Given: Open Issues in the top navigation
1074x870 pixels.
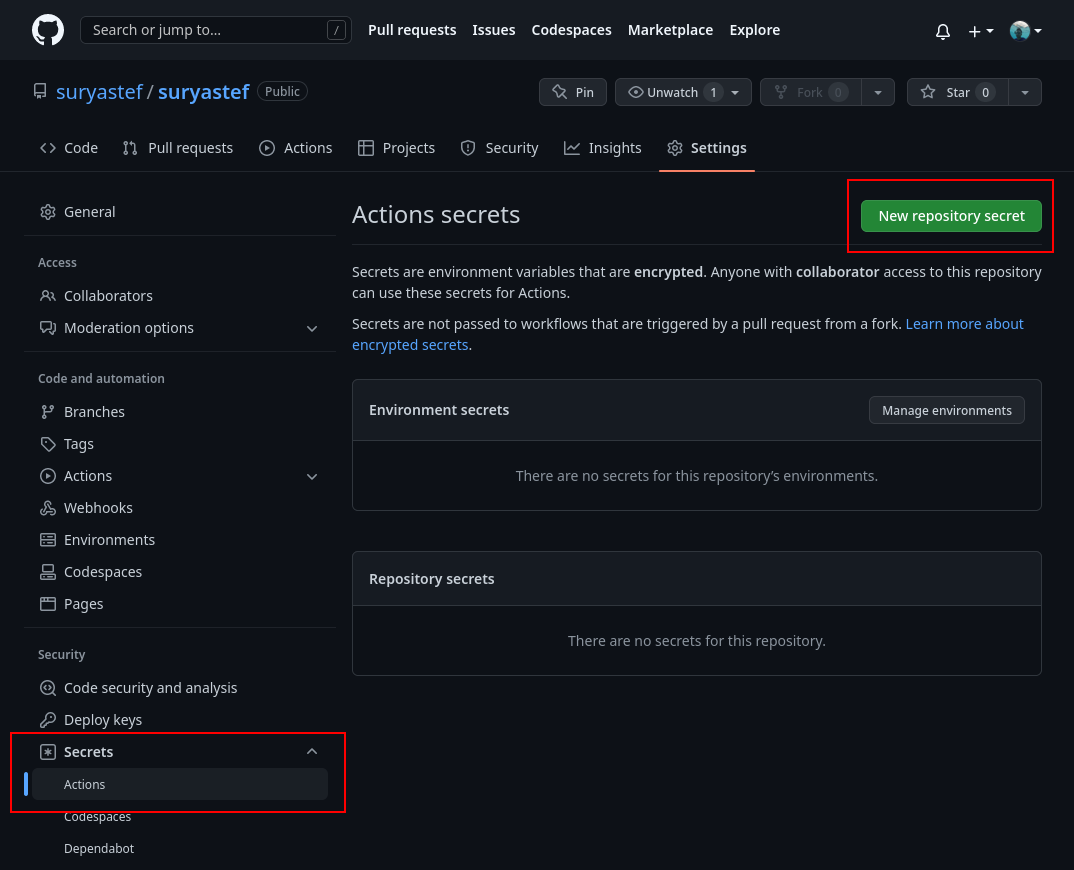Looking at the screenshot, I should click(x=493, y=30).
